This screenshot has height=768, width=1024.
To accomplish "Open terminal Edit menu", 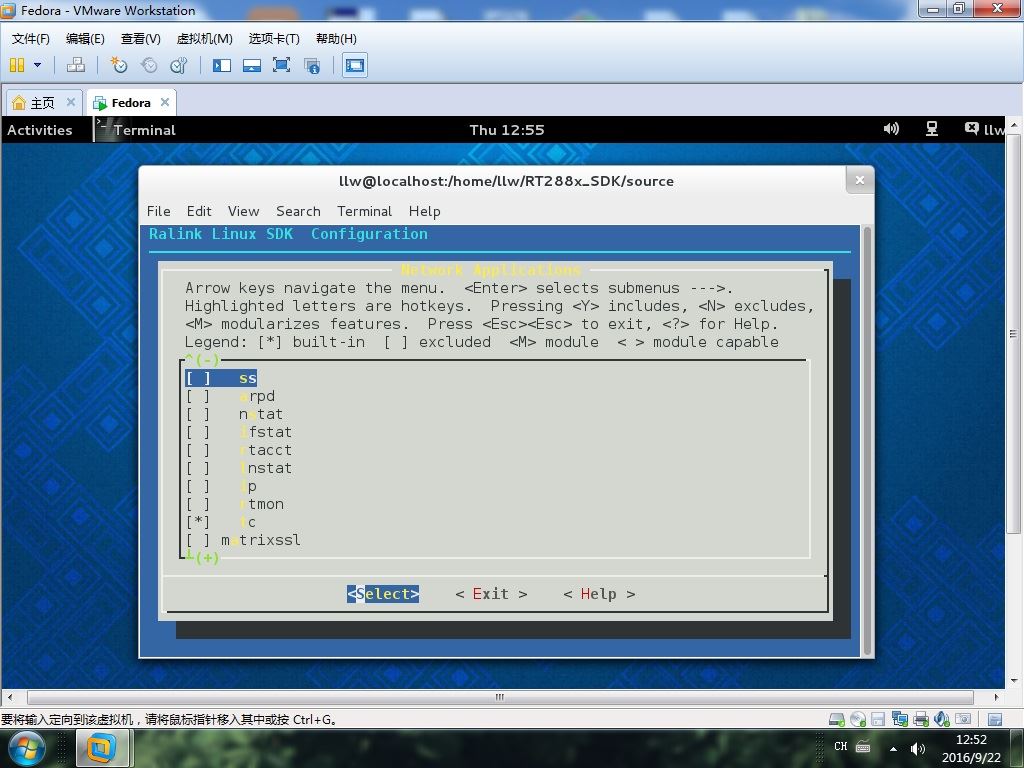I will pyautogui.click(x=199, y=211).
